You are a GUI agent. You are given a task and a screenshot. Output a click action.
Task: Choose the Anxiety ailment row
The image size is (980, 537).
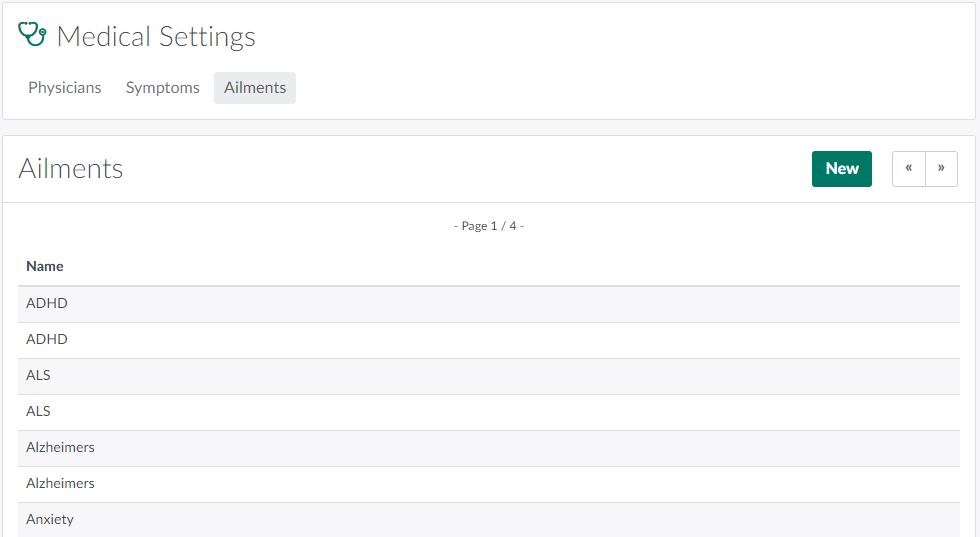click(50, 519)
